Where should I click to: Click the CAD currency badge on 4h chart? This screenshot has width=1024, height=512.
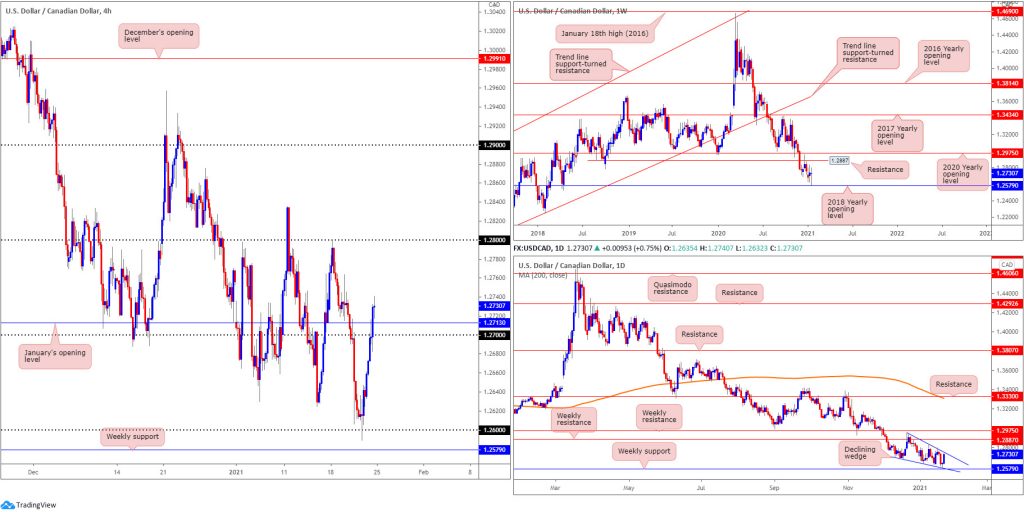[x=494, y=8]
